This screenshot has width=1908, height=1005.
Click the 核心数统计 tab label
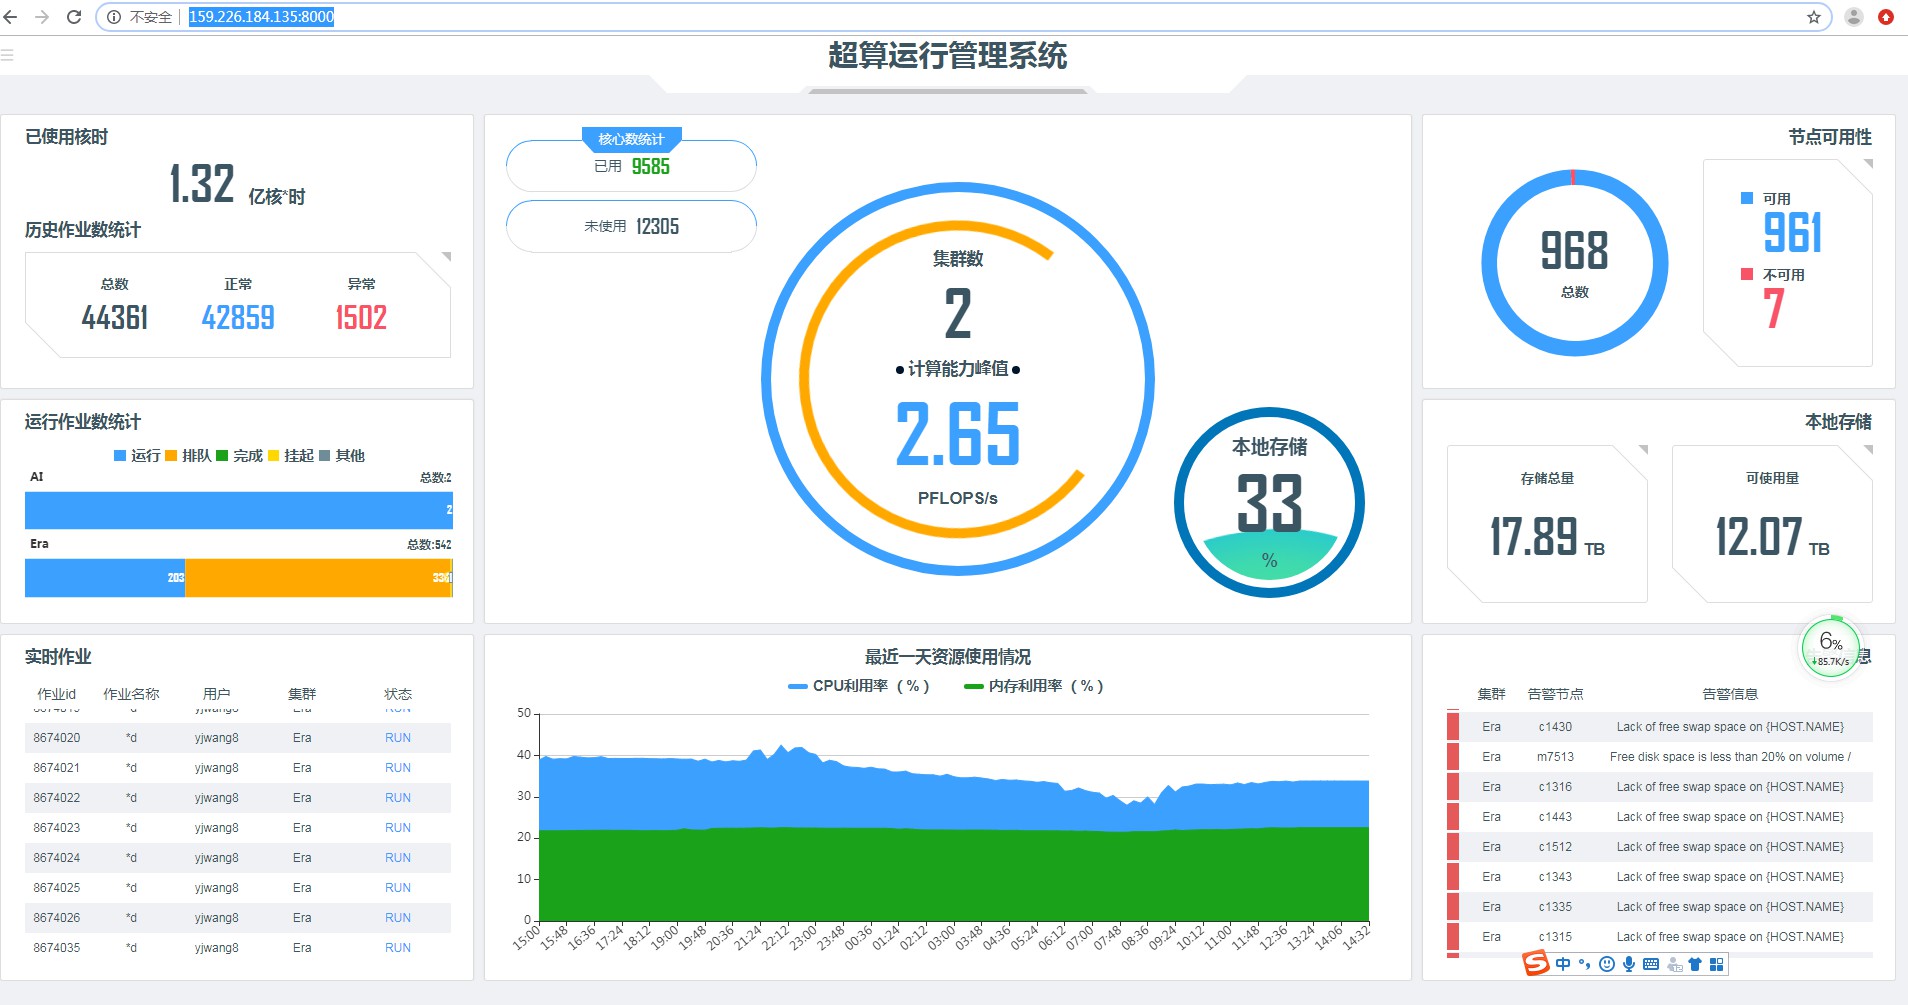[631, 139]
